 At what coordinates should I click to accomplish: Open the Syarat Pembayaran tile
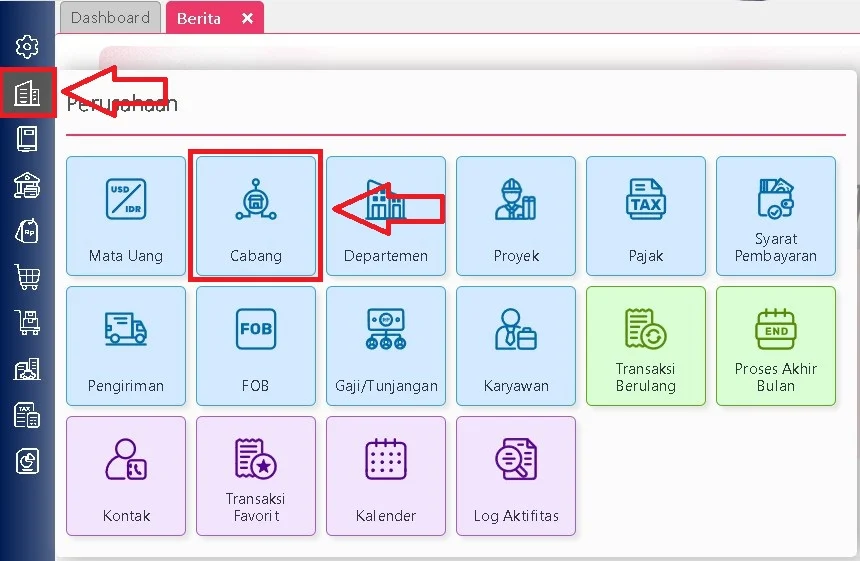[776, 216]
